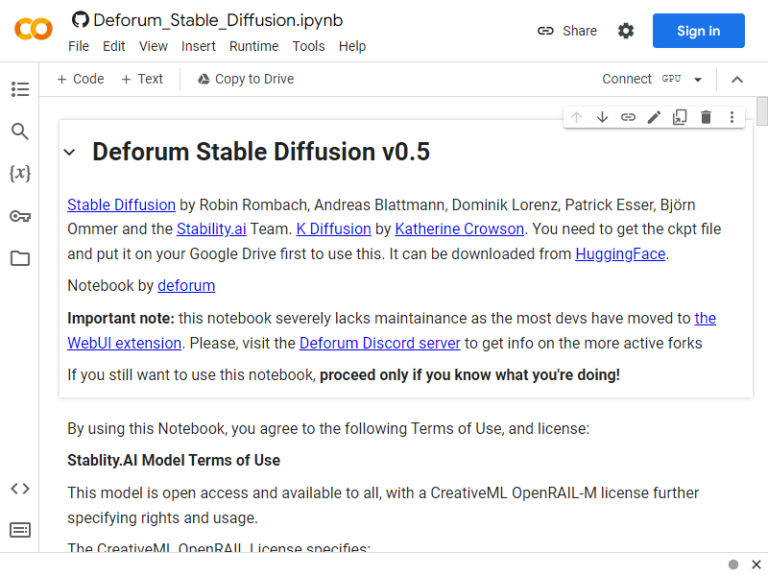Open the Connect options dropdown arrow
768x576 pixels.
coord(698,80)
